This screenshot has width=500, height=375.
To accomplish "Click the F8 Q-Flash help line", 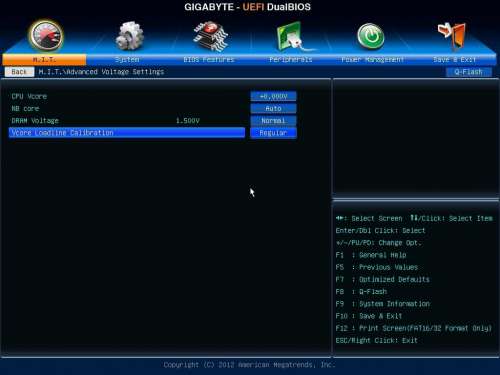I will click(361, 292).
